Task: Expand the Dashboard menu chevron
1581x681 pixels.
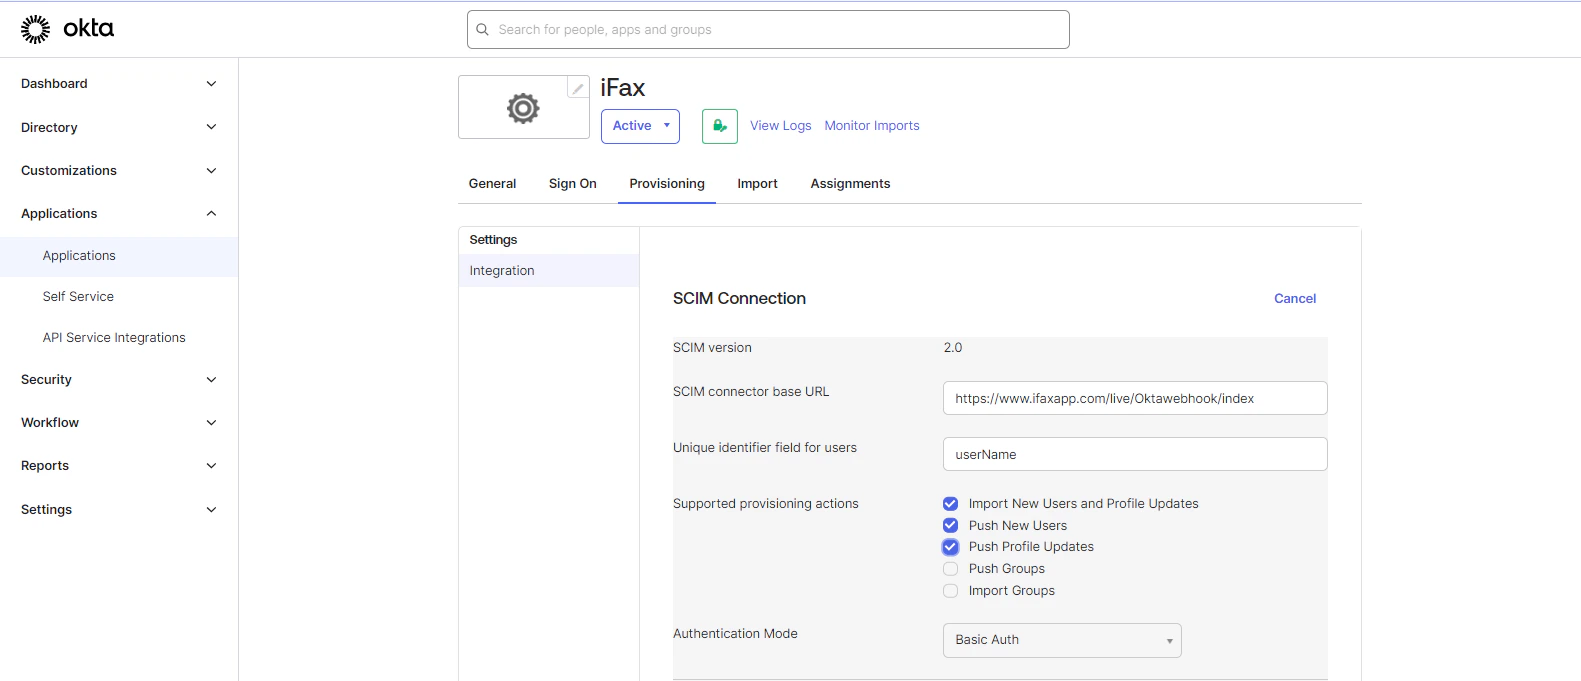Action: tap(211, 84)
